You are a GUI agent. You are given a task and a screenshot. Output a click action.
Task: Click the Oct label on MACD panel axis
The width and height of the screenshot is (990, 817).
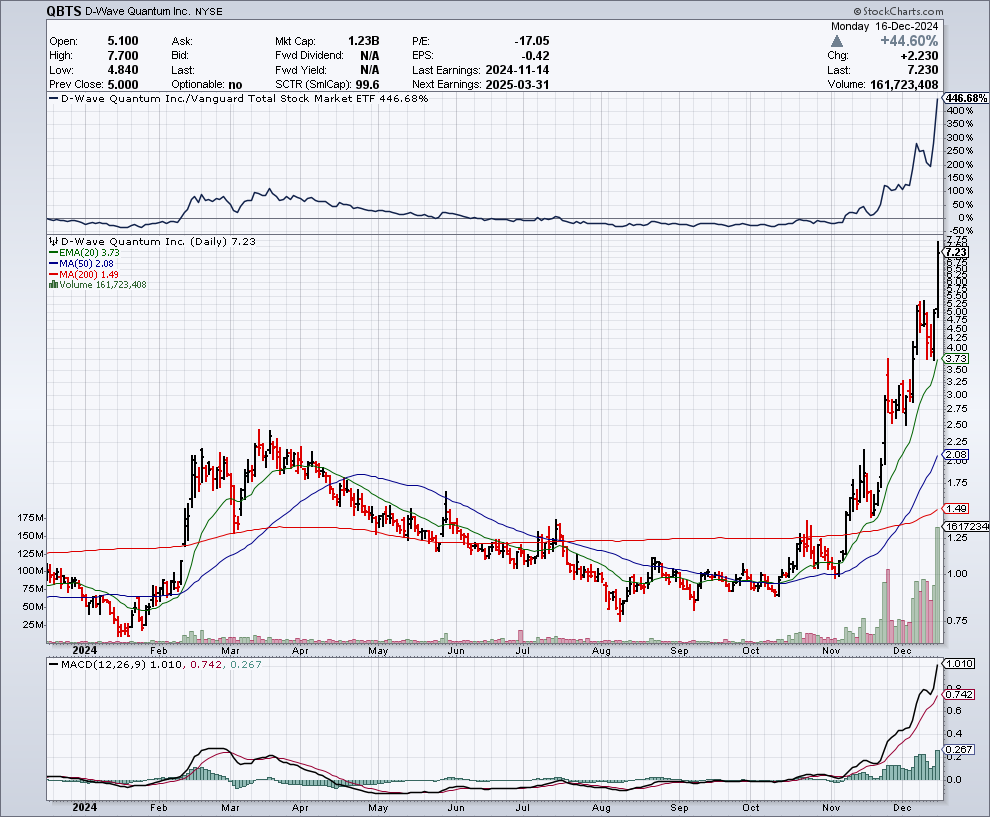click(x=751, y=808)
